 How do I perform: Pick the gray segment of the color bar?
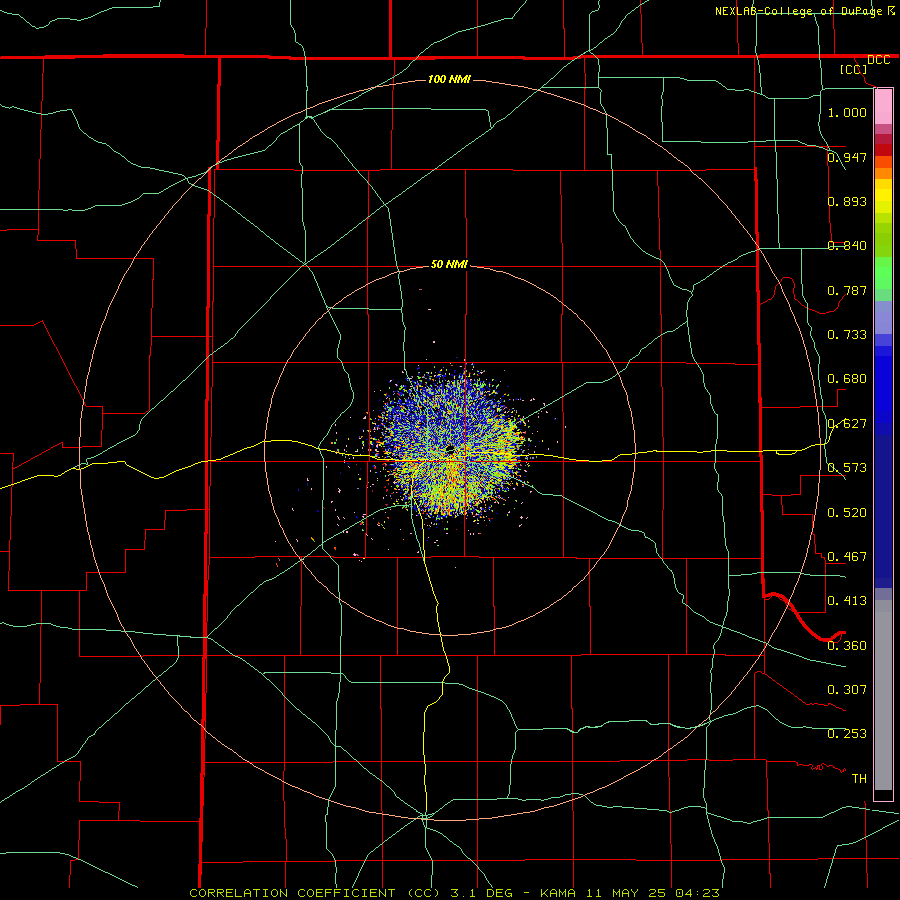[883, 695]
